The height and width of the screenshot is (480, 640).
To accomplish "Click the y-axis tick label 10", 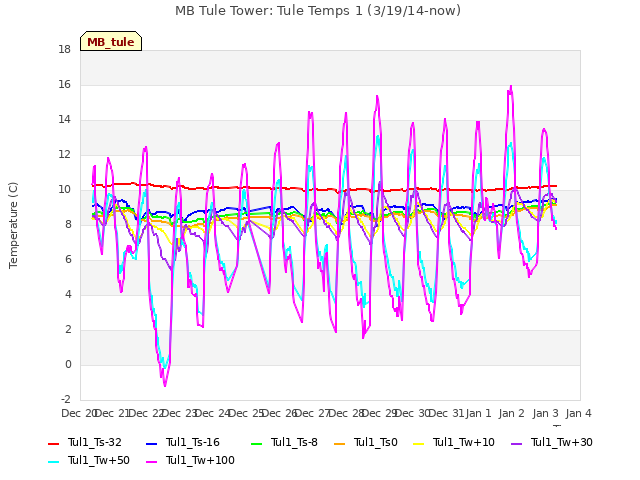I will 64,190.
